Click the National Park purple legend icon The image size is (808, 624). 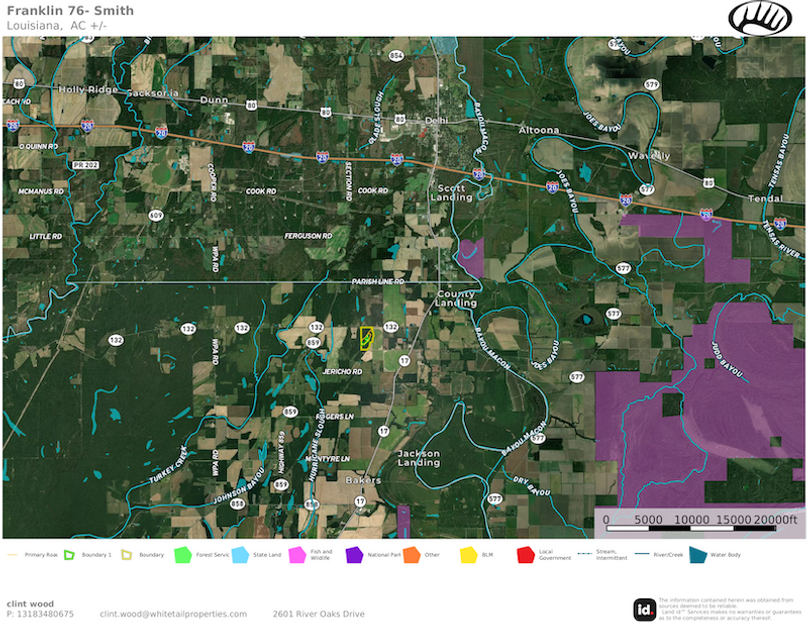[353, 554]
